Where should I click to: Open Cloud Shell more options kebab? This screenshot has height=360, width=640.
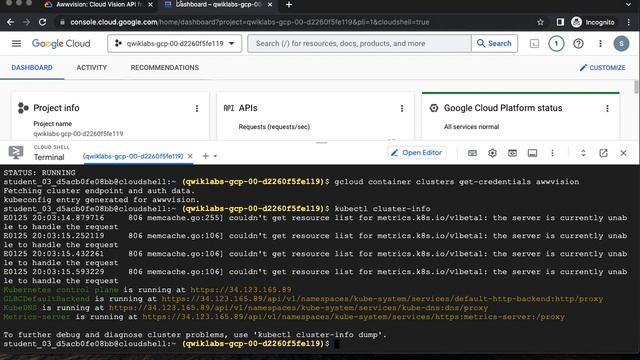coord(552,153)
